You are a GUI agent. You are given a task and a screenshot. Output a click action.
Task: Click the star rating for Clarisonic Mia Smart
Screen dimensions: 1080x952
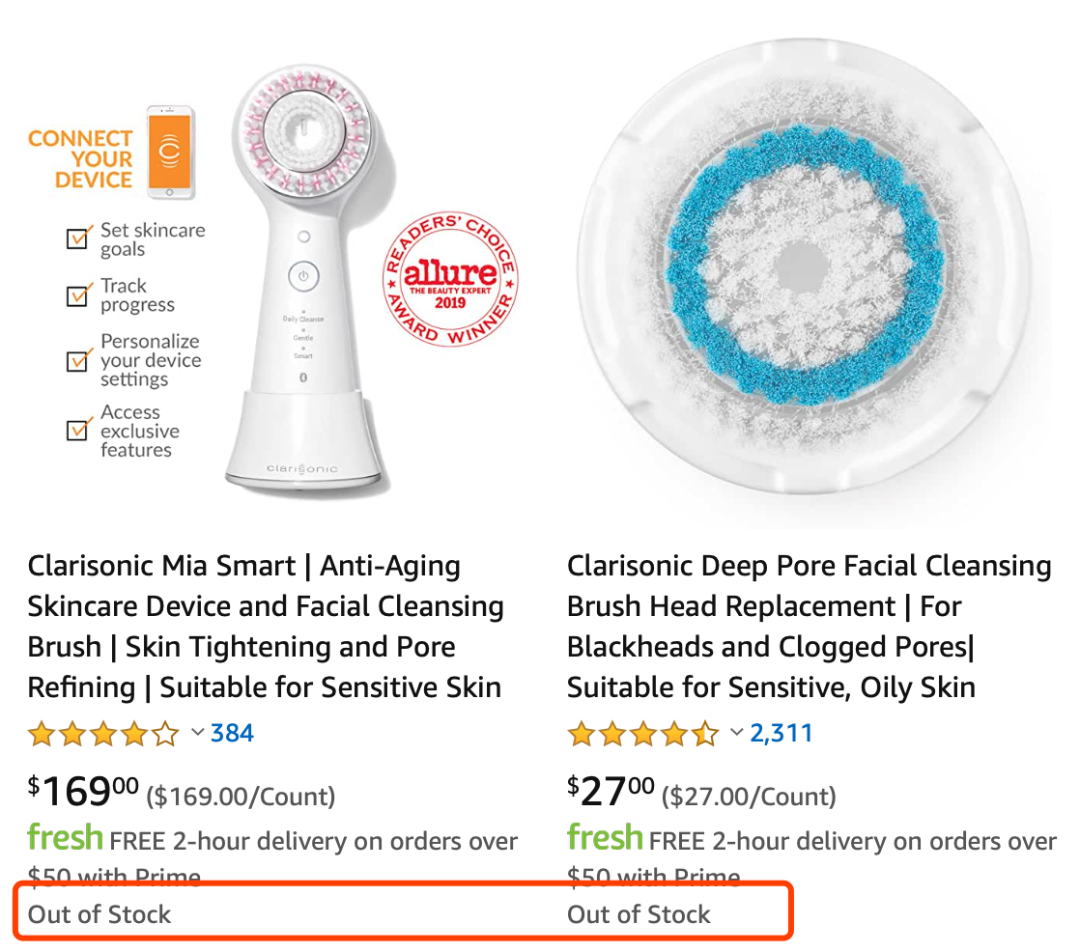[x=103, y=735]
